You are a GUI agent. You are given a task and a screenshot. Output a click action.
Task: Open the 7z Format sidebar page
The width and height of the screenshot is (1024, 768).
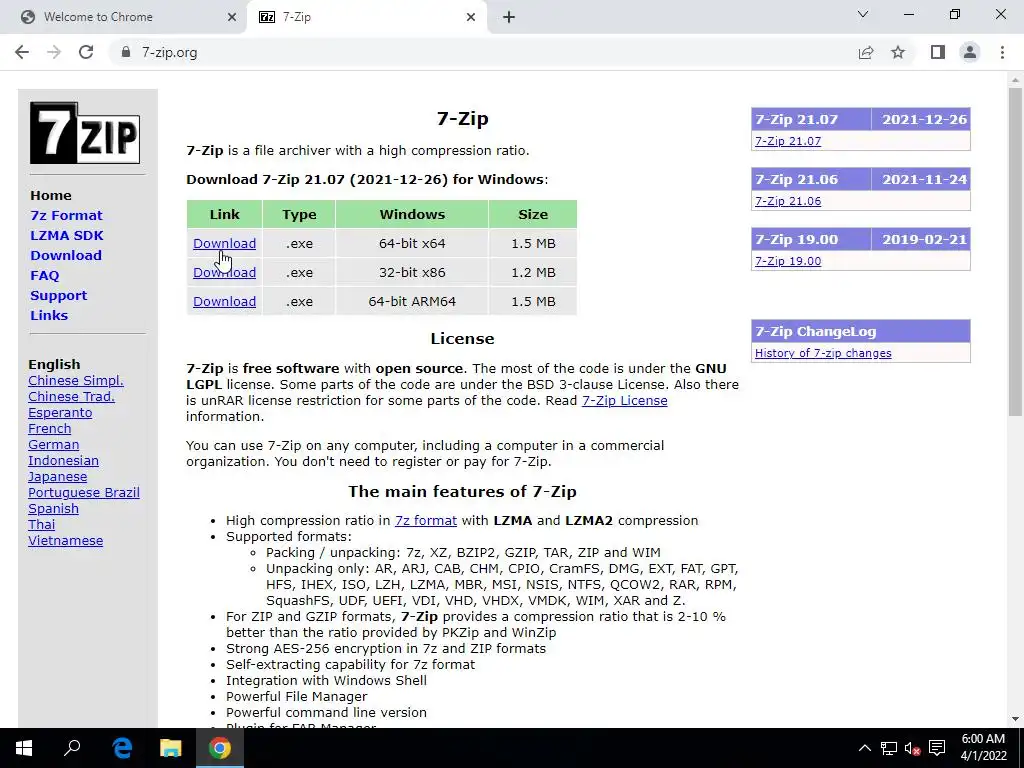[x=66, y=216]
